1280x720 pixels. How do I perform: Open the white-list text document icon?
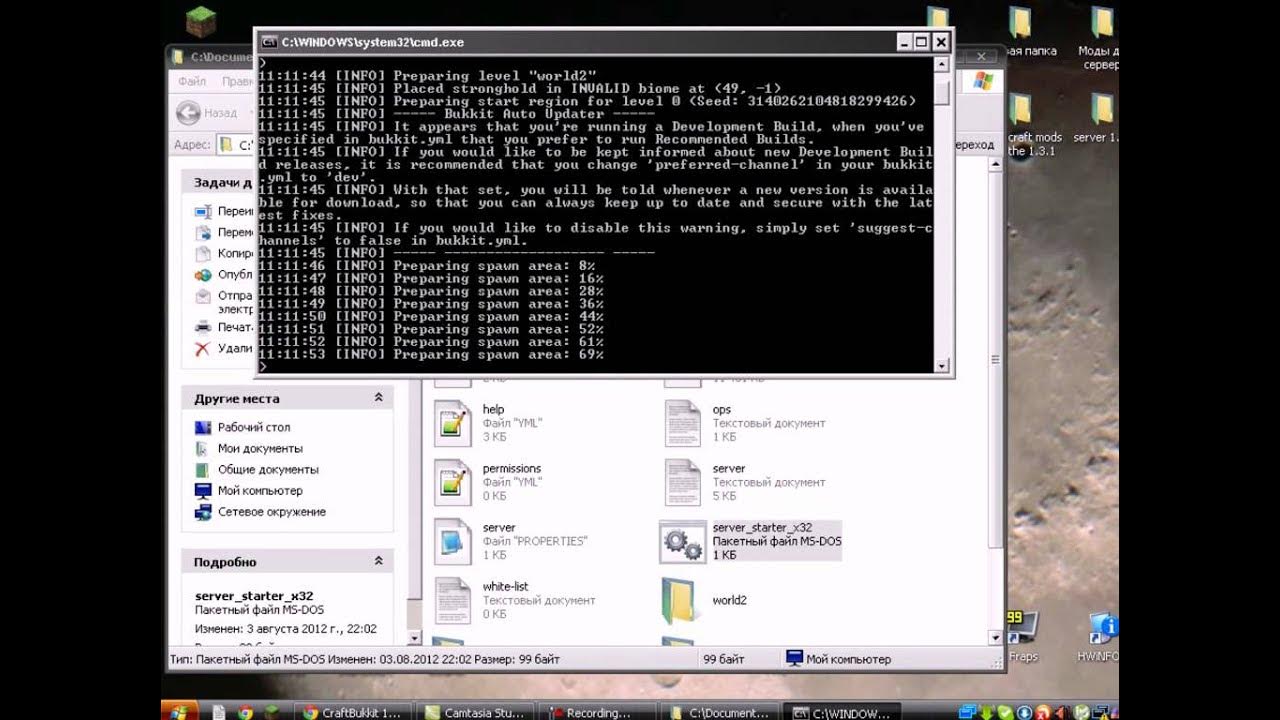(x=452, y=601)
